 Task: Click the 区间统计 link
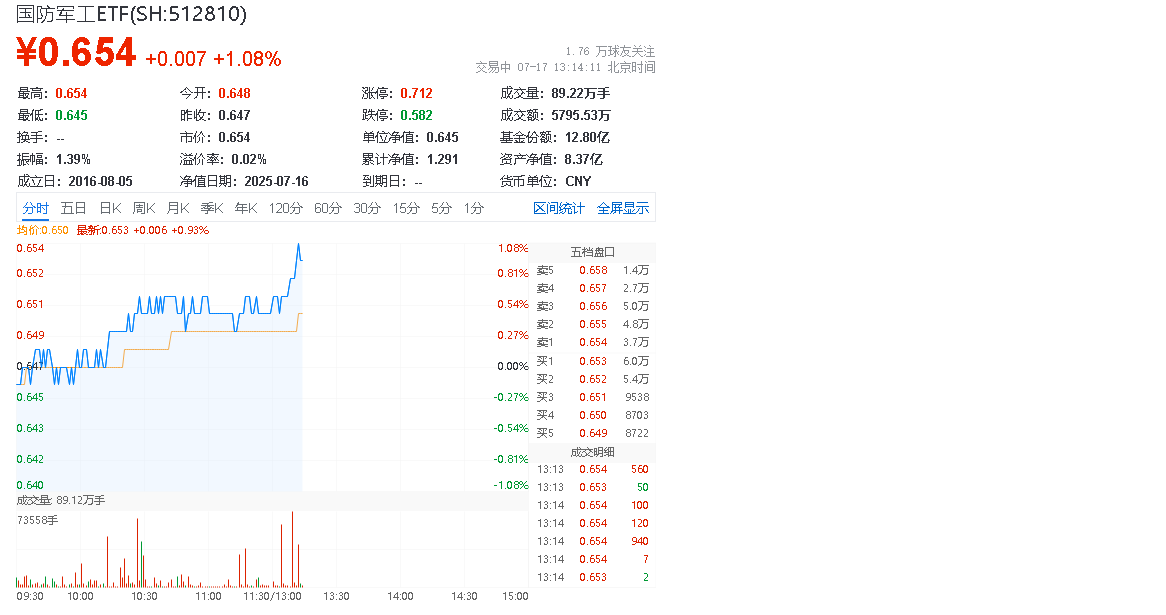point(559,208)
